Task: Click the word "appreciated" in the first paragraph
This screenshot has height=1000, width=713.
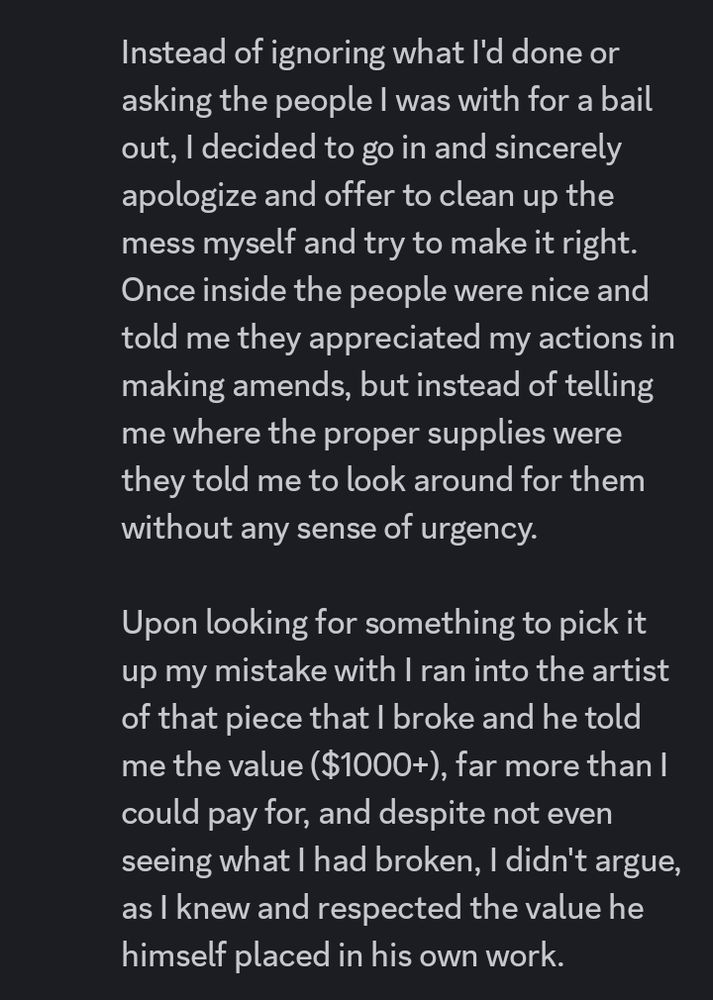Action: coord(395,339)
